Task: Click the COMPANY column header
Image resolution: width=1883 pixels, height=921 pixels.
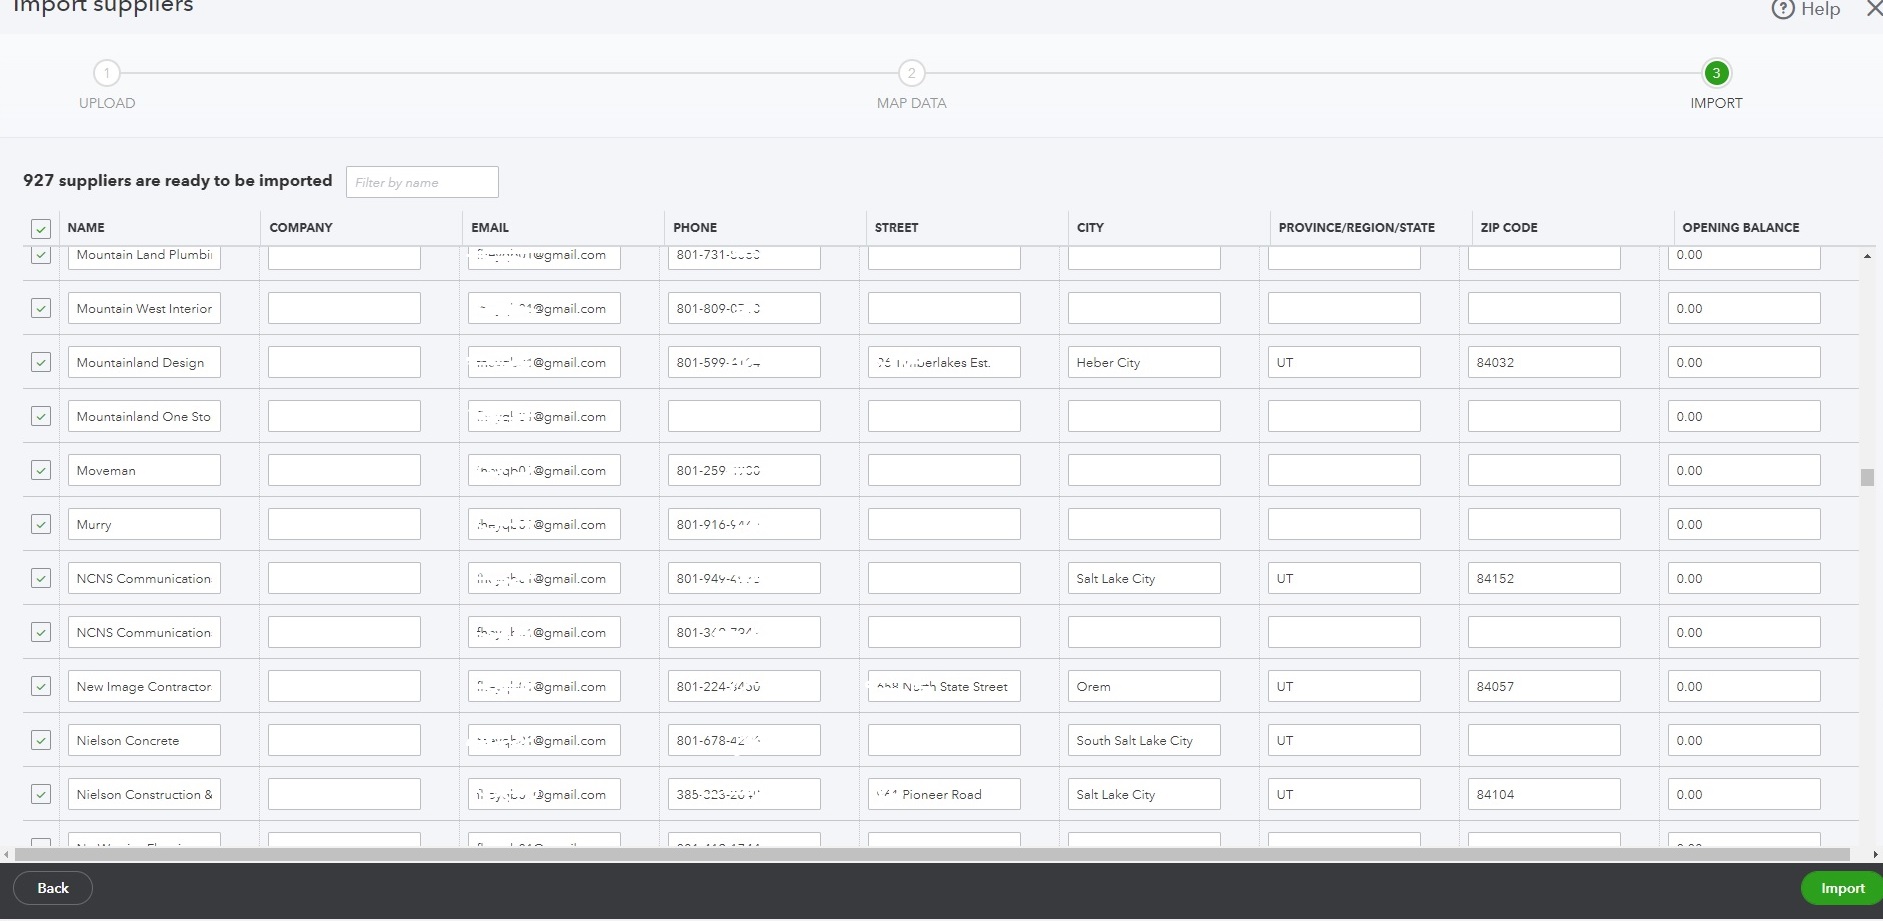Action: [x=301, y=228]
